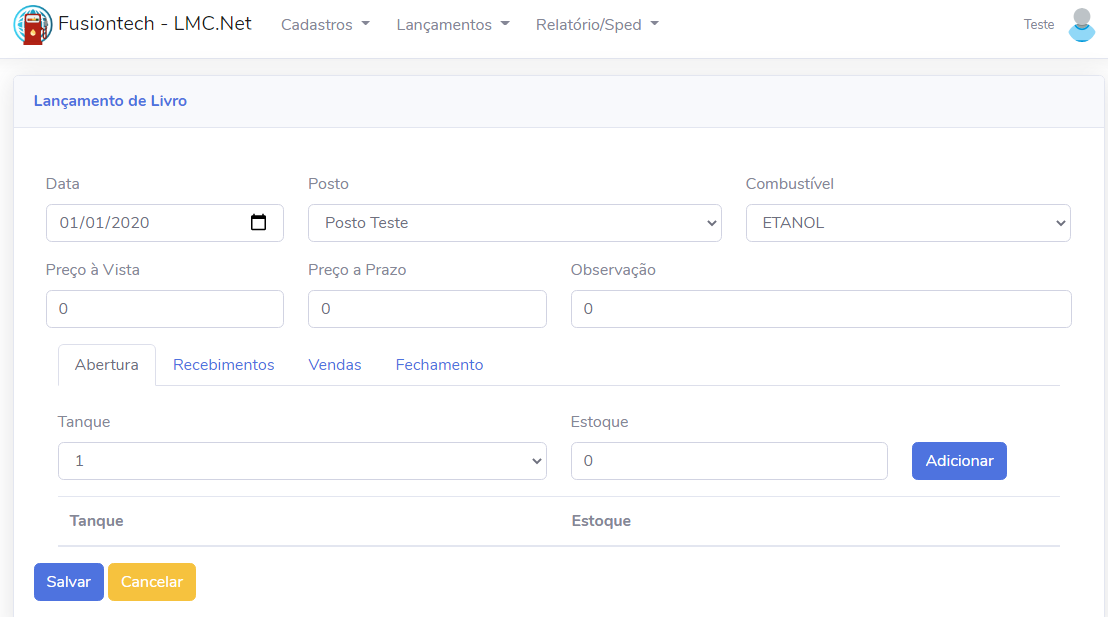Click the Lançamento de Livro heading
The height and width of the screenshot is (617, 1108).
point(110,101)
